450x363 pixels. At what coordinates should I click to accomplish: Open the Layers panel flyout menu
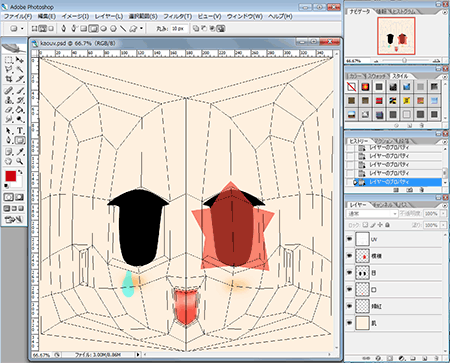[x=444, y=205]
